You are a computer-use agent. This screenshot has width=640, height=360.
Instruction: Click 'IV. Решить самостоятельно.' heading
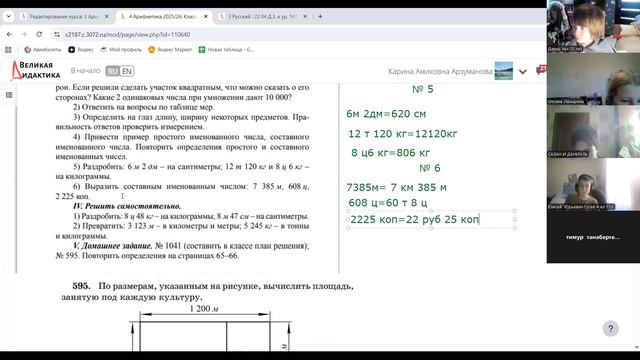(x=127, y=206)
